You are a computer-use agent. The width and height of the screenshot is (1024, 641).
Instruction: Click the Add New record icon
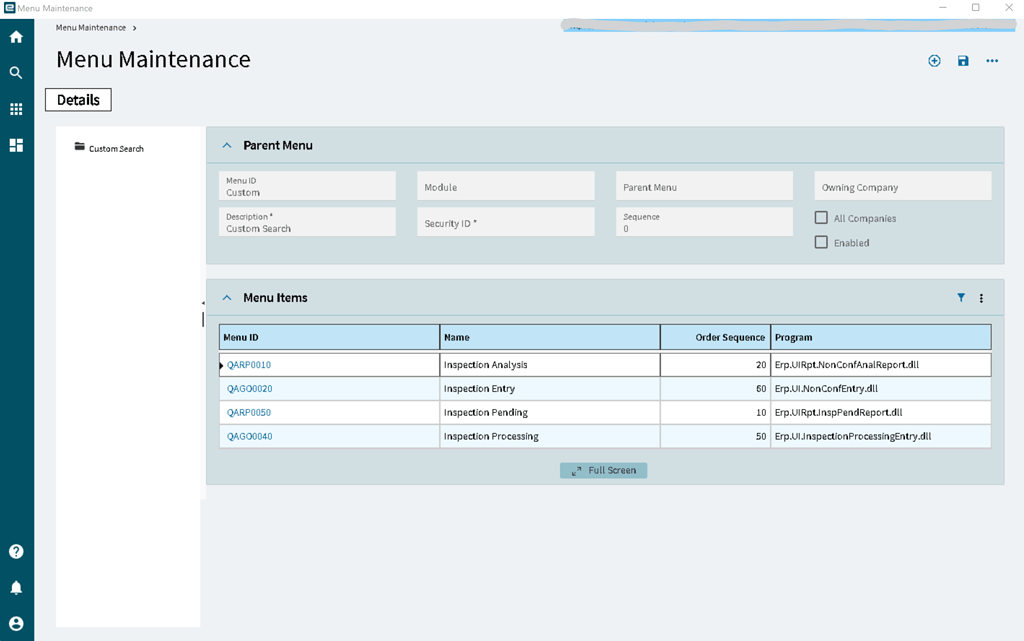934,60
